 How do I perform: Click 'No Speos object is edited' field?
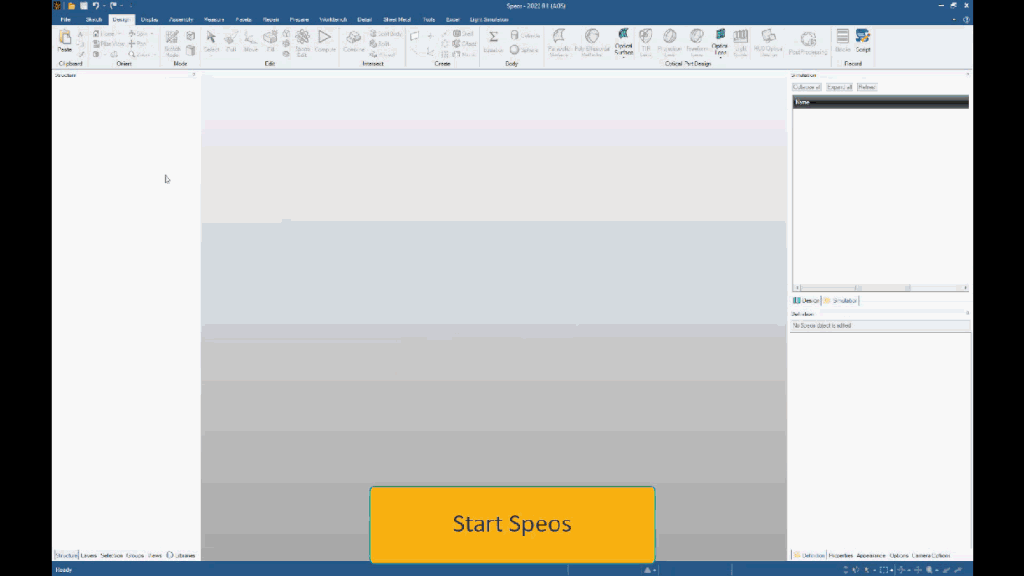[x=880, y=325]
